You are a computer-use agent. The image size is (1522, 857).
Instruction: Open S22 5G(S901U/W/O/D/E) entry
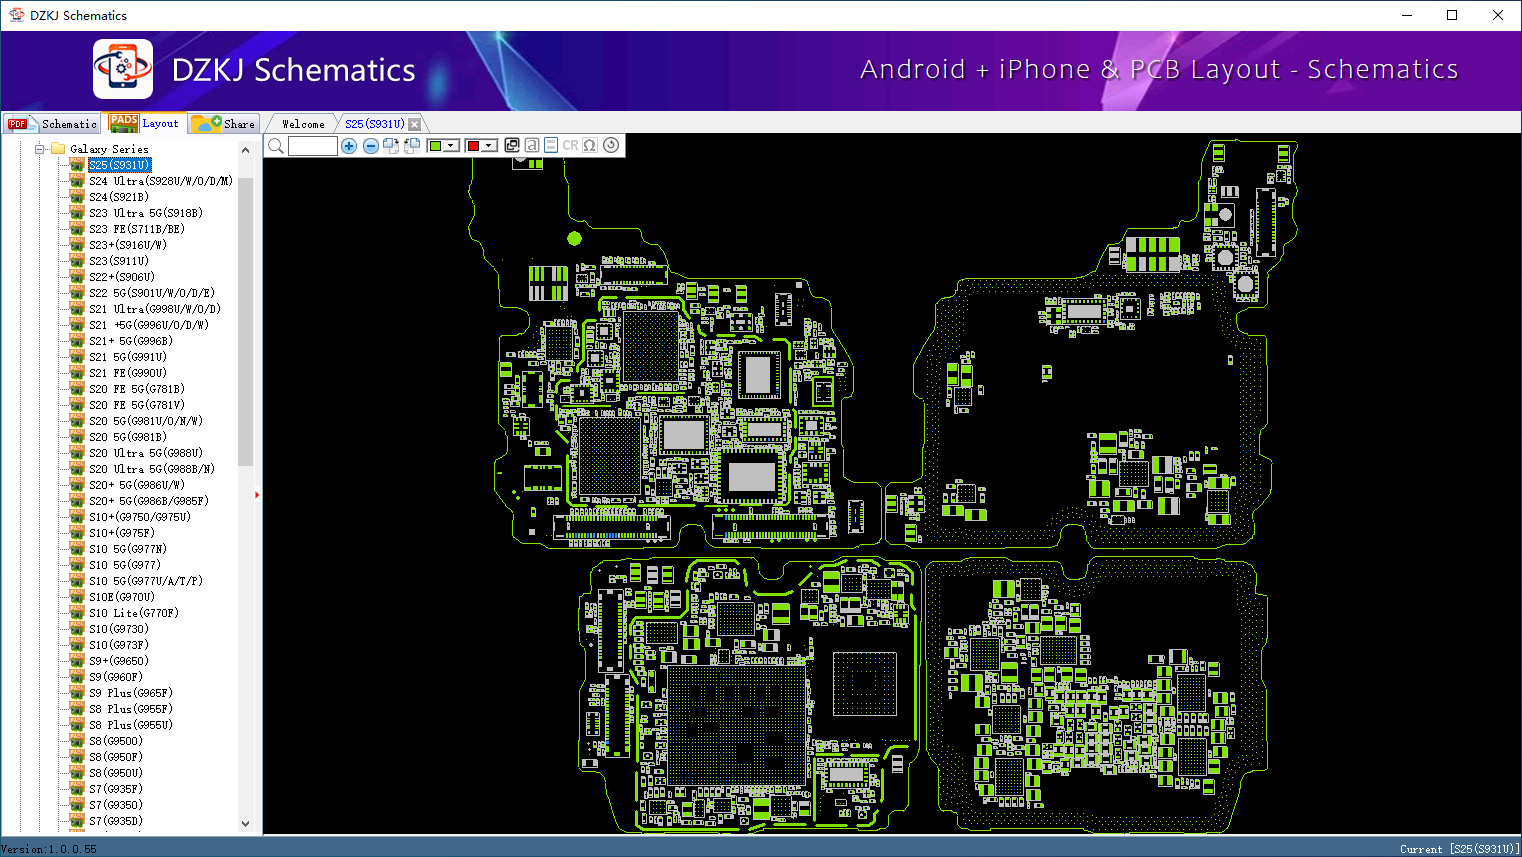[x=152, y=293]
